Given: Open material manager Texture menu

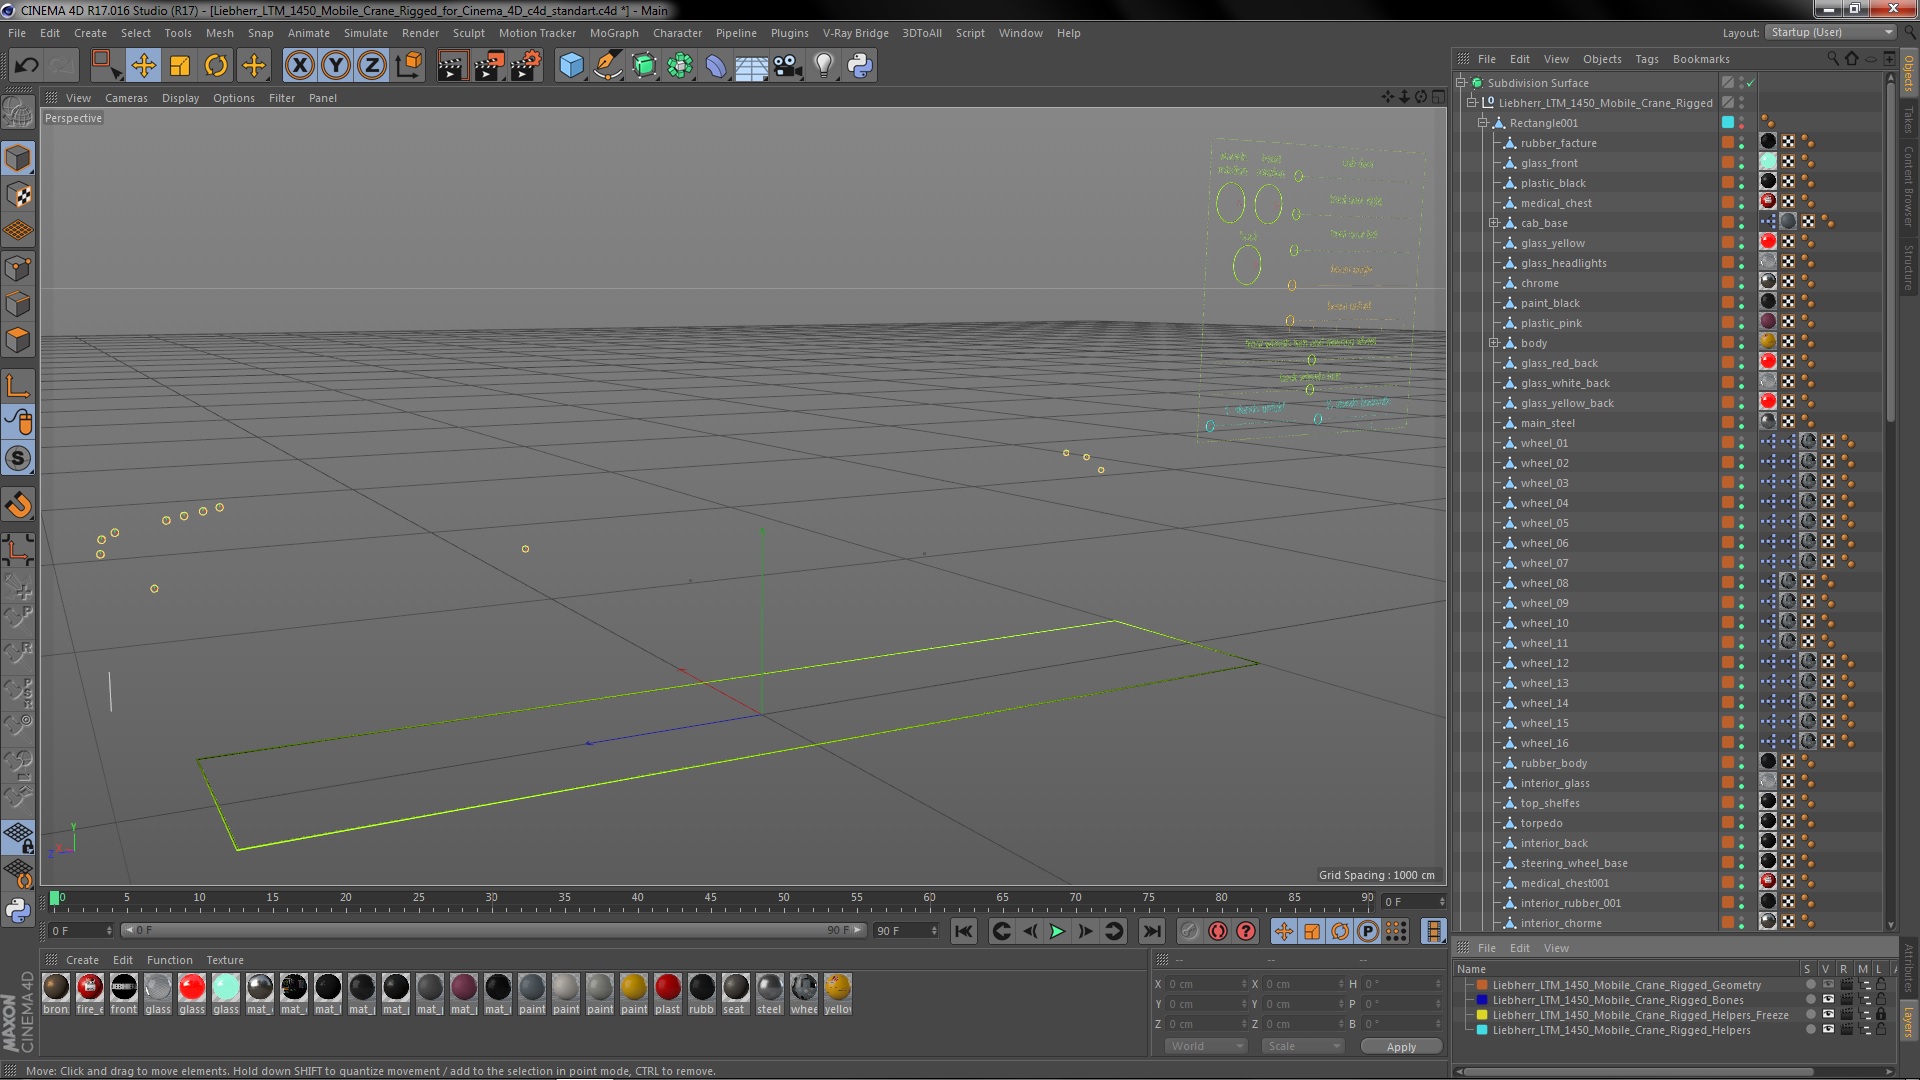Looking at the screenshot, I should click(x=225, y=960).
